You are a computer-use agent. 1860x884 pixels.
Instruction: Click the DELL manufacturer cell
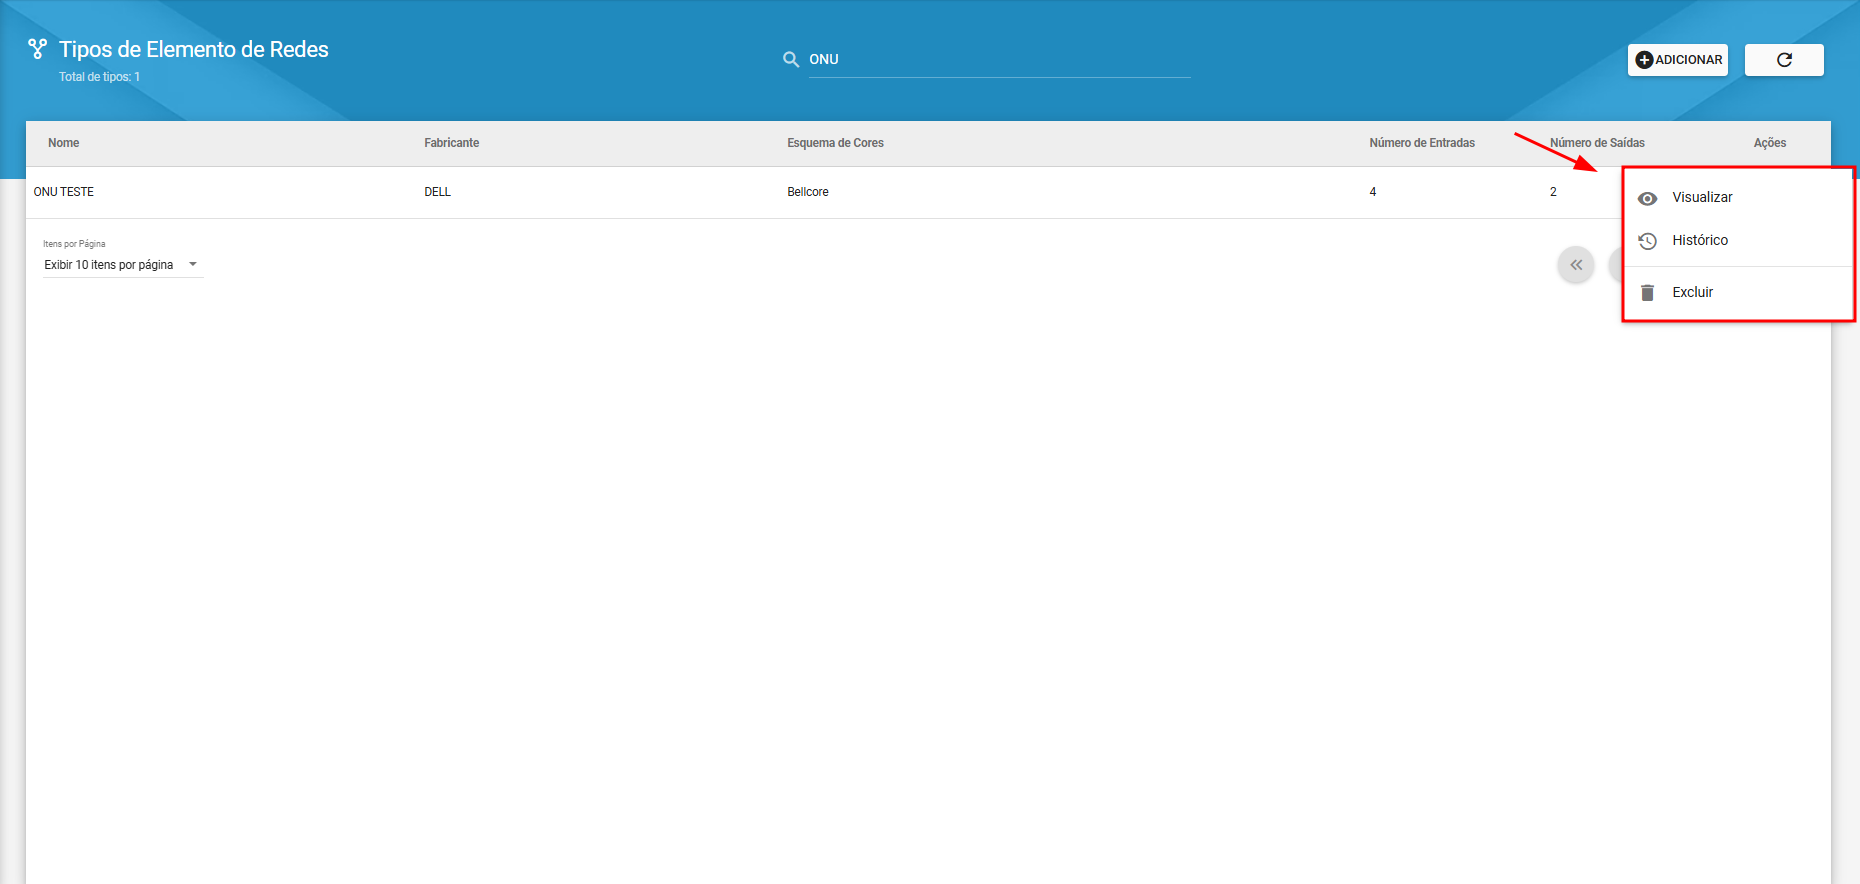click(x=438, y=192)
